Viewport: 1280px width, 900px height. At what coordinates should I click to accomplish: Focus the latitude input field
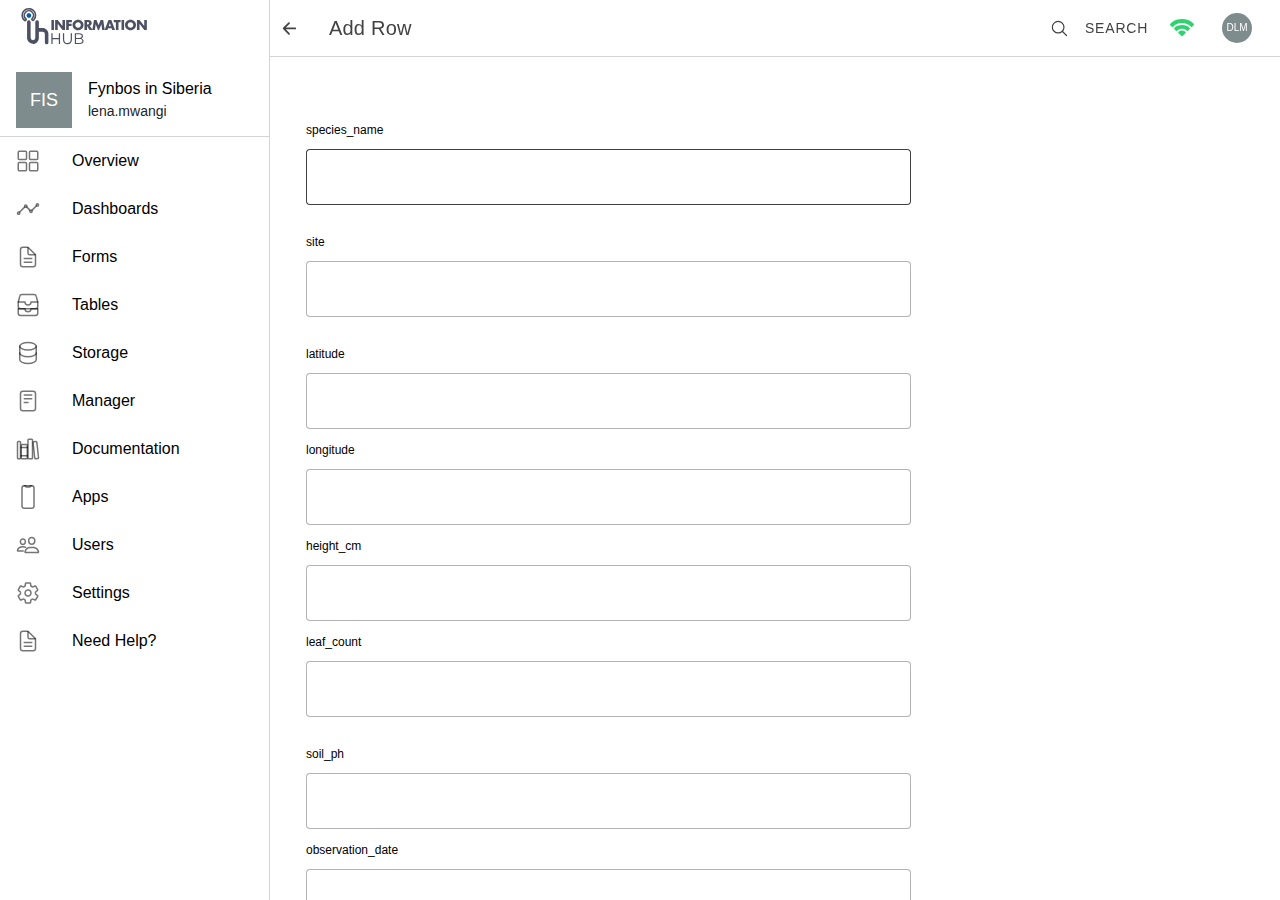pyautogui.click(x=608, y=401)
